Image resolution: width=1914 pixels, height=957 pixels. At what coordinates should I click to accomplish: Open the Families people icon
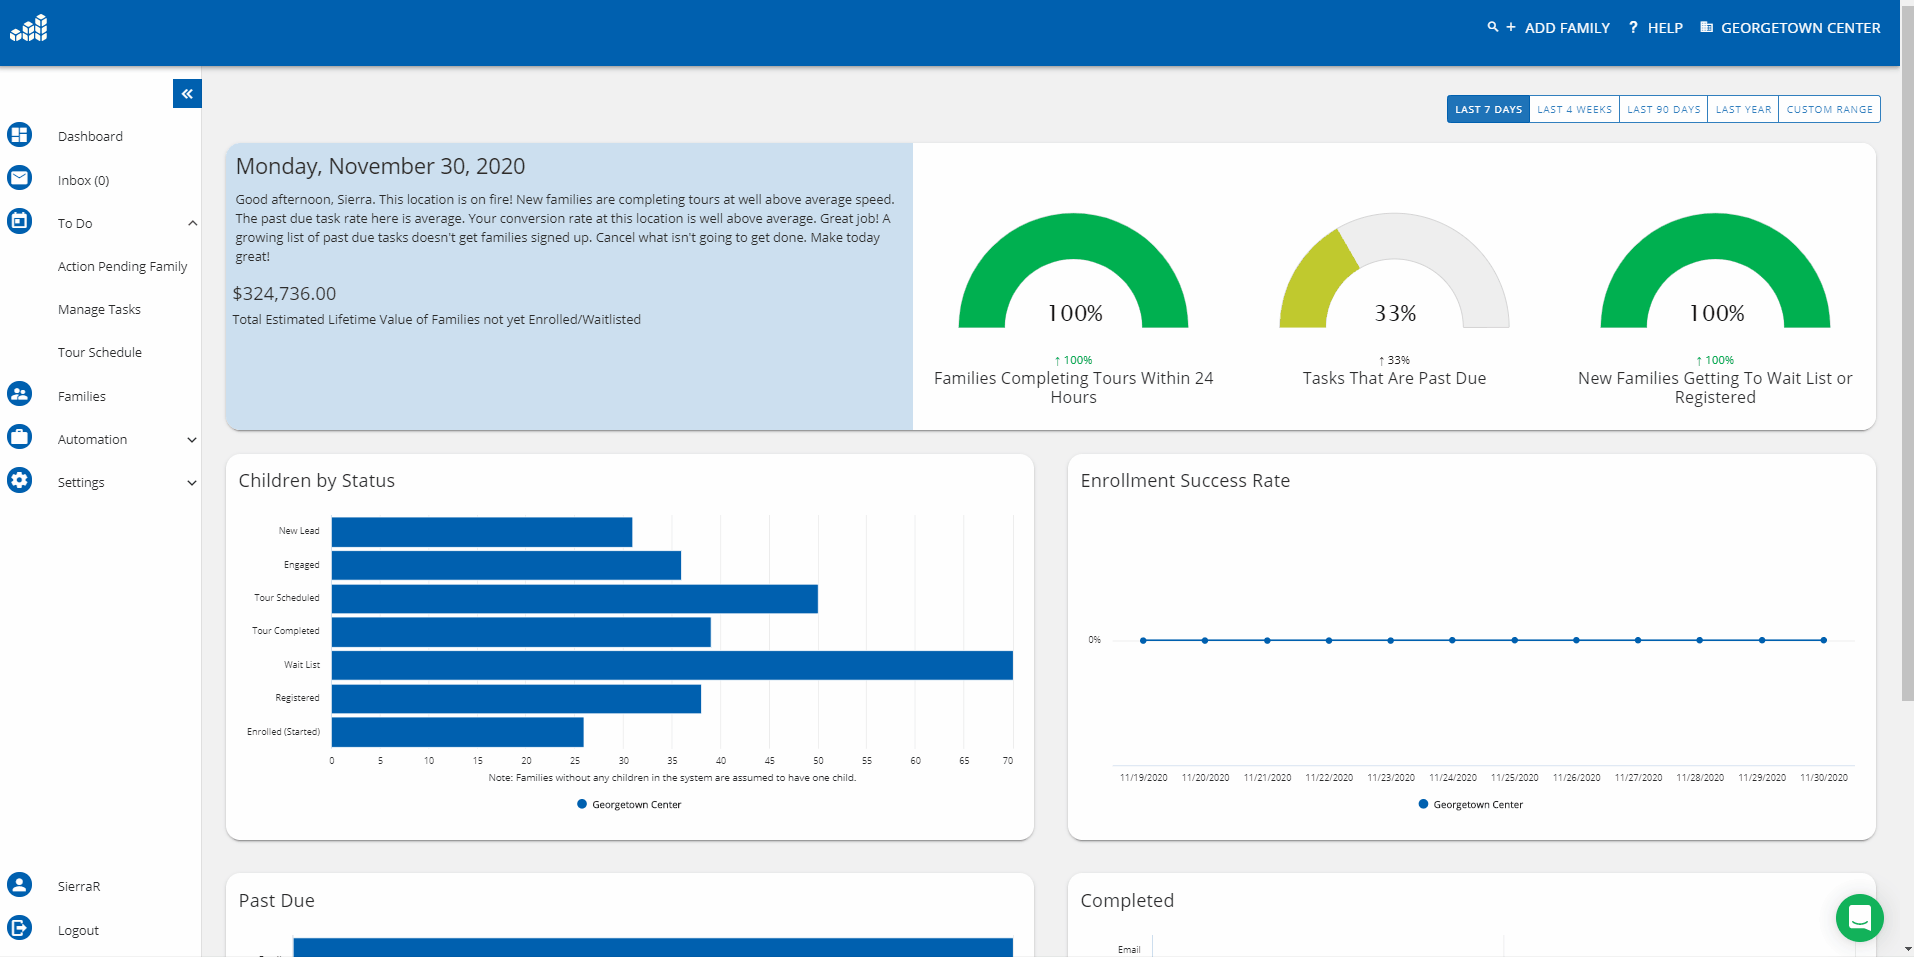click(x=20, y=394)
